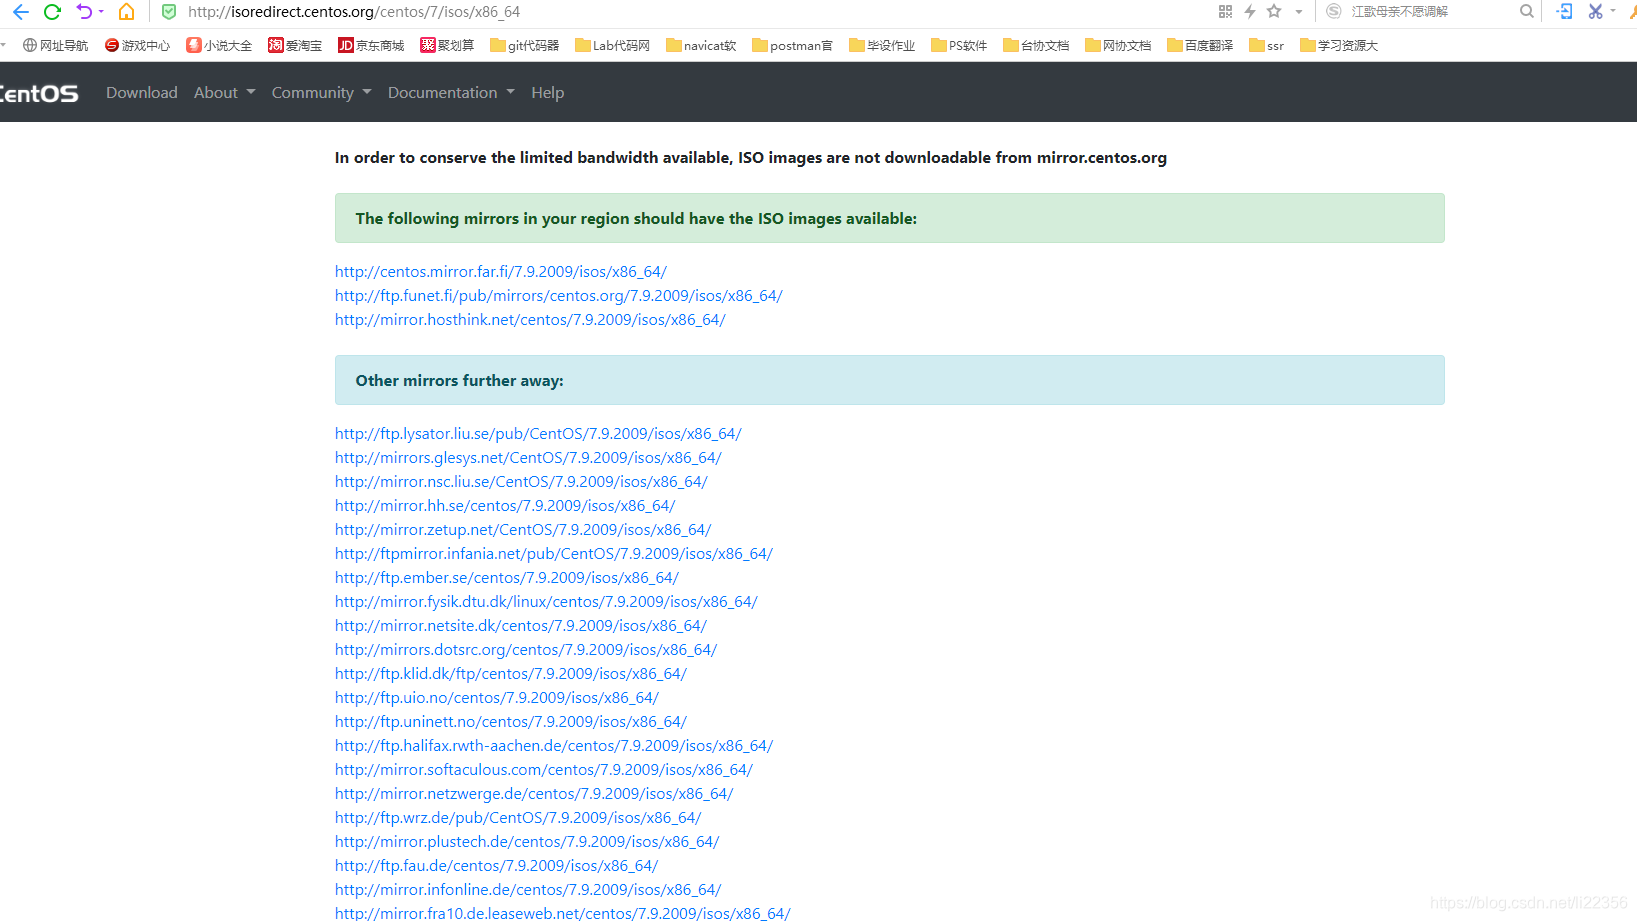Open the mirror.fysik.dtu.dk mirror link

pyautogui.click(x=546, y=602)
